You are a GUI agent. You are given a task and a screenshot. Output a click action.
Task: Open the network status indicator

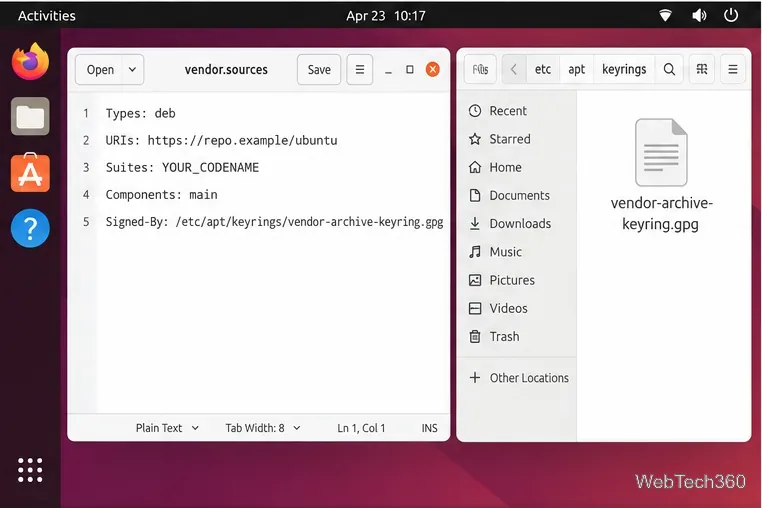[665, 16]
